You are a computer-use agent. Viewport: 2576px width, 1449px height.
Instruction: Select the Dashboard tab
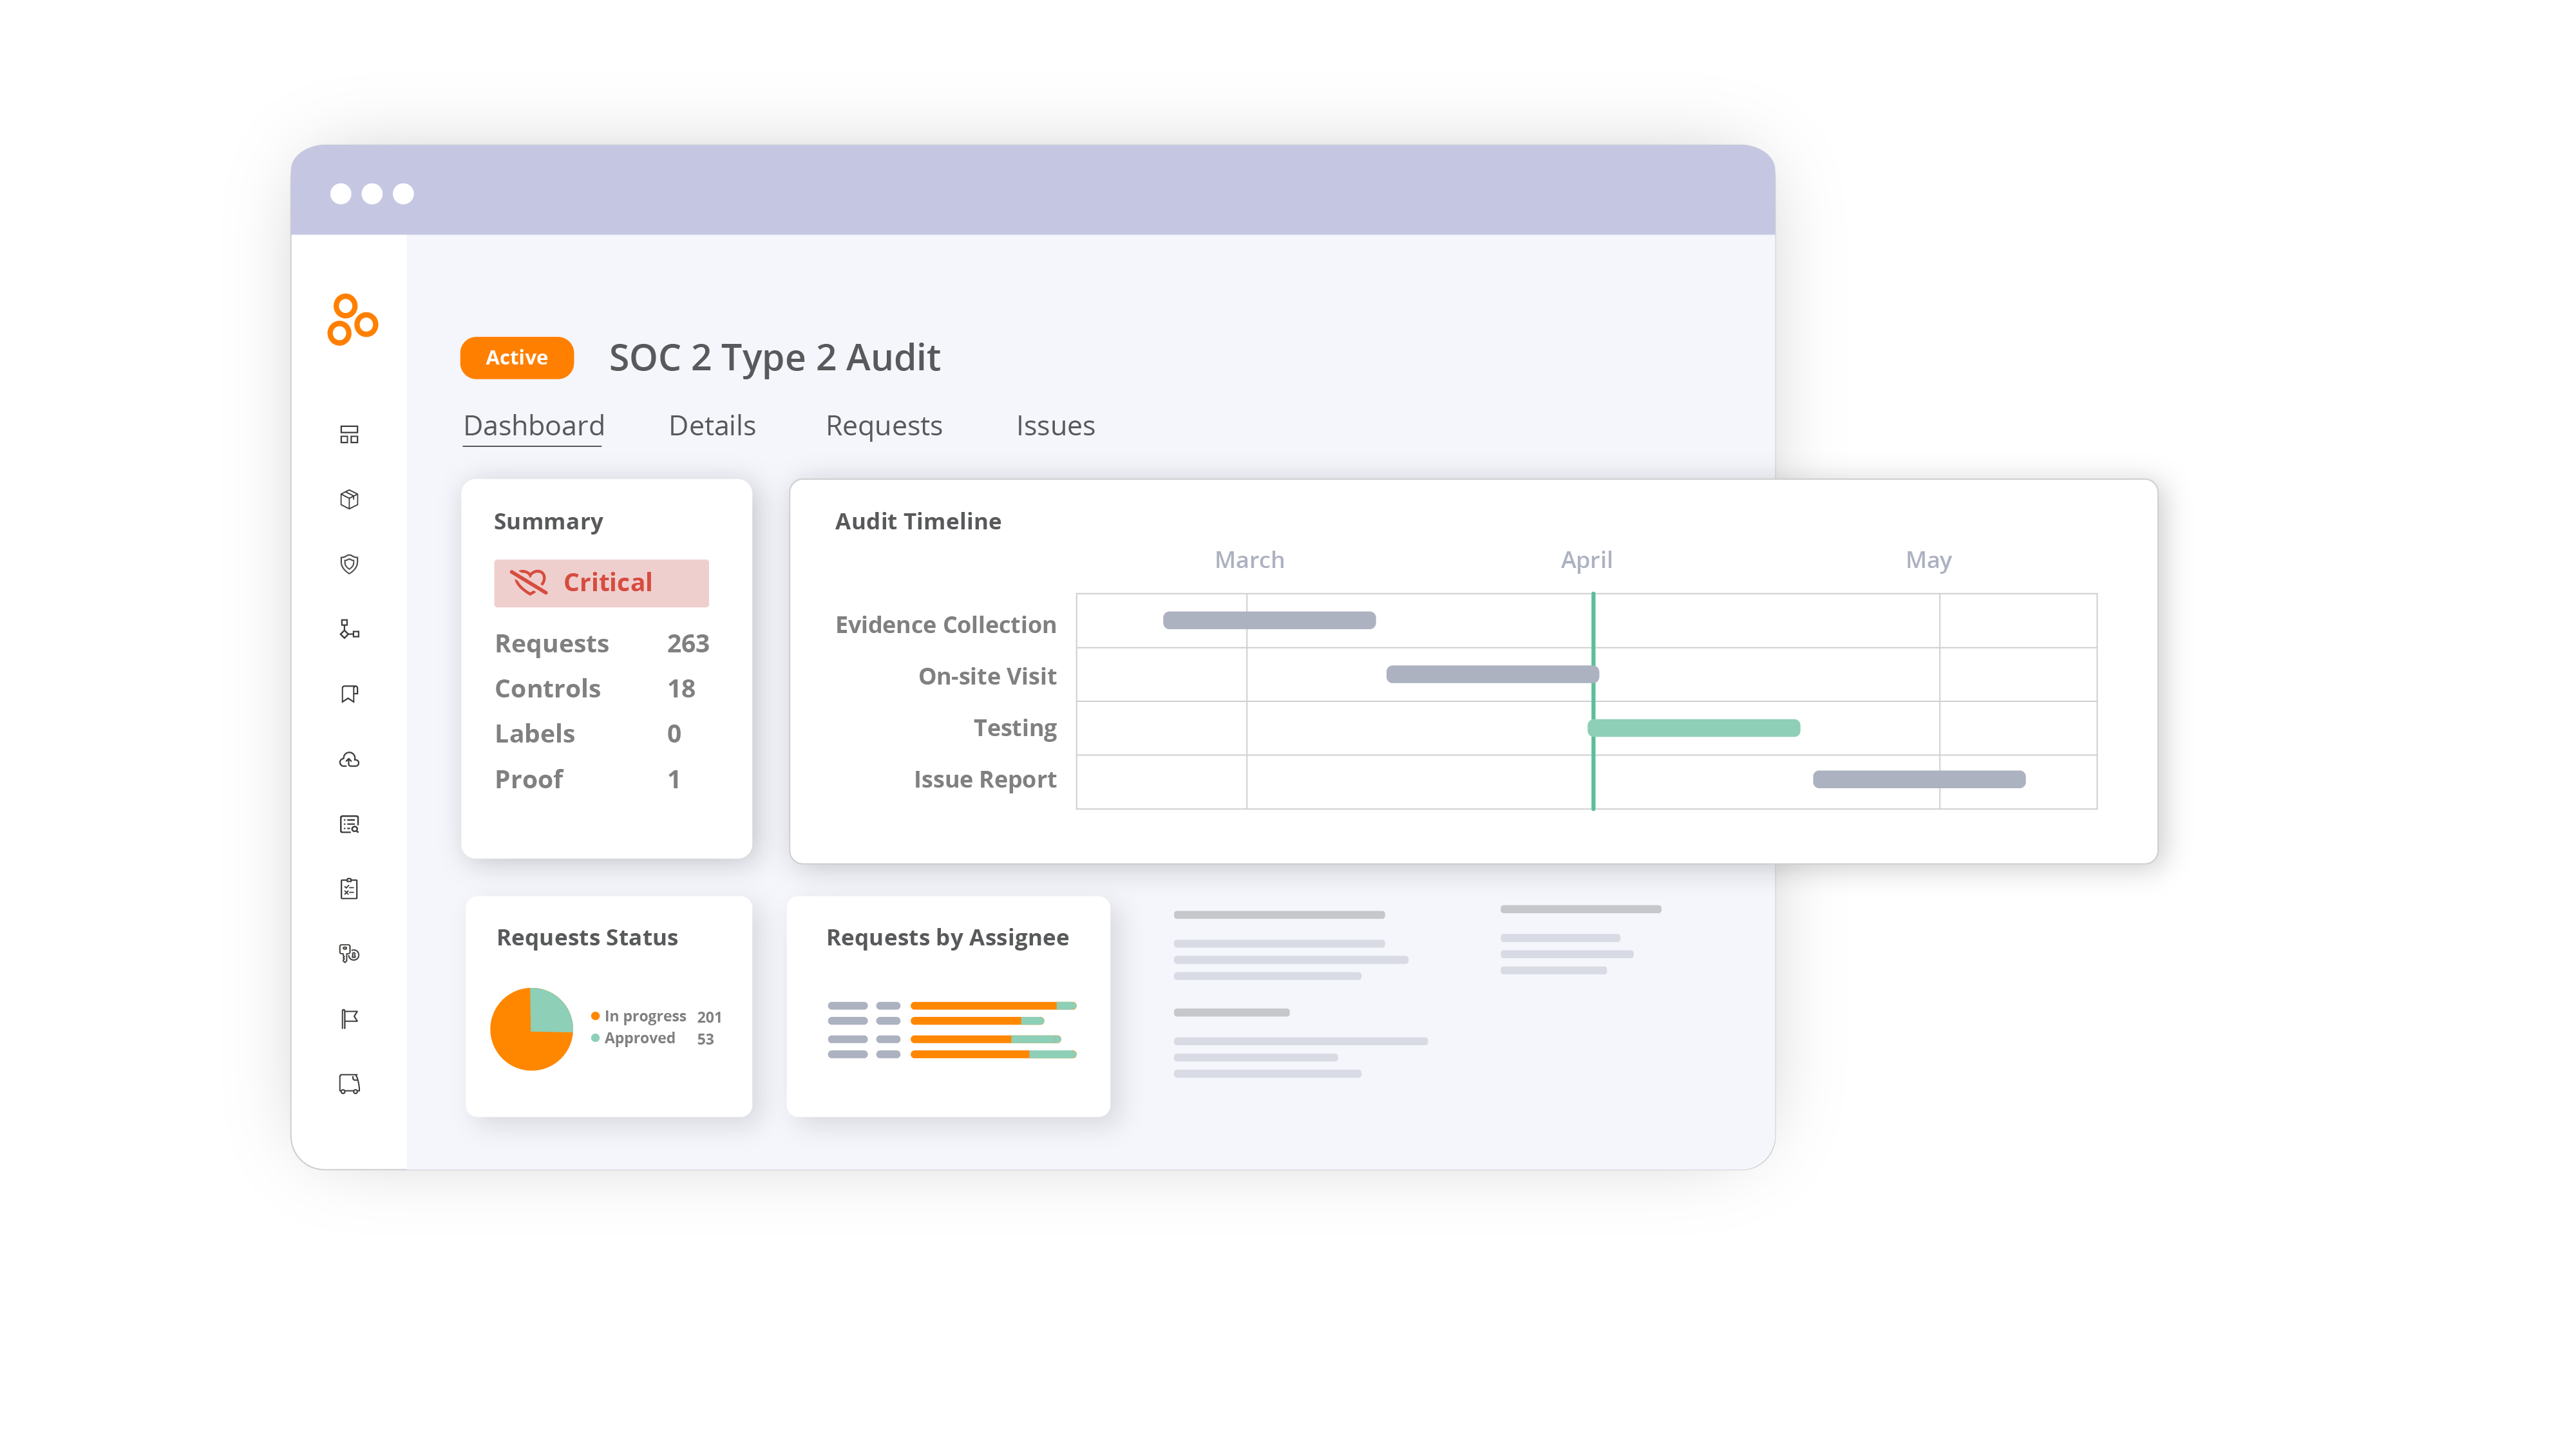(x=533, y=426)
